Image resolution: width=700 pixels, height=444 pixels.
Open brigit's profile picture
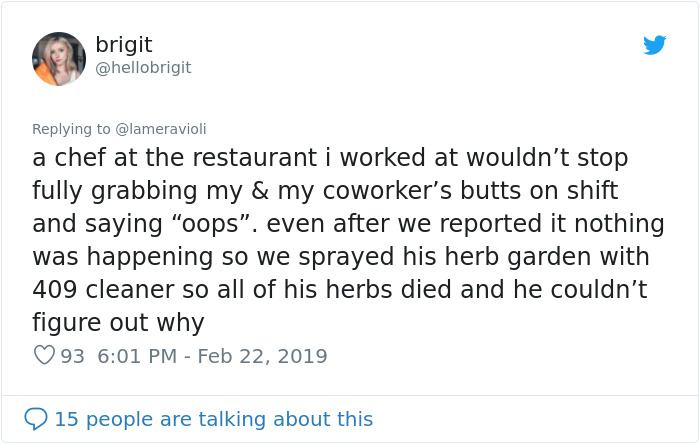(x=59, y=58)
